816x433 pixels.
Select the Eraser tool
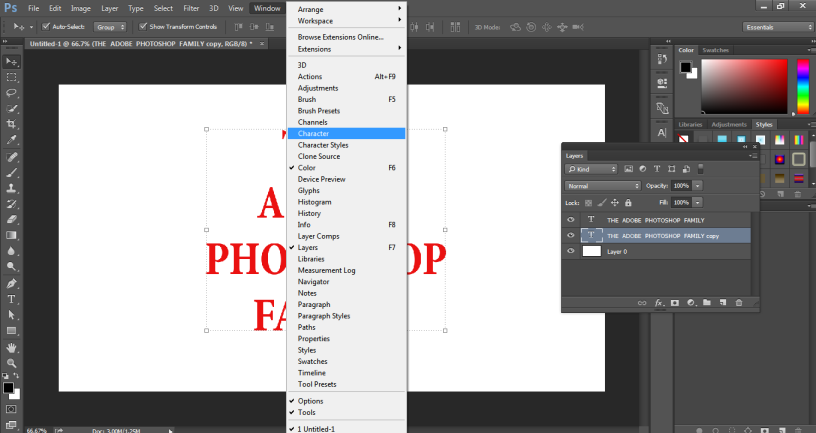tap(11, 219)
